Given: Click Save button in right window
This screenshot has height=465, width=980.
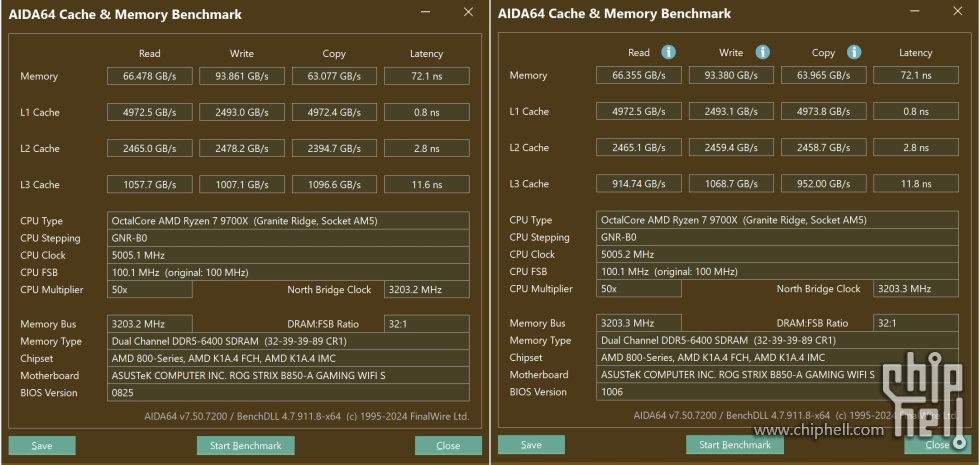Looking at the screenshot, I should click(x=531, y=445).
